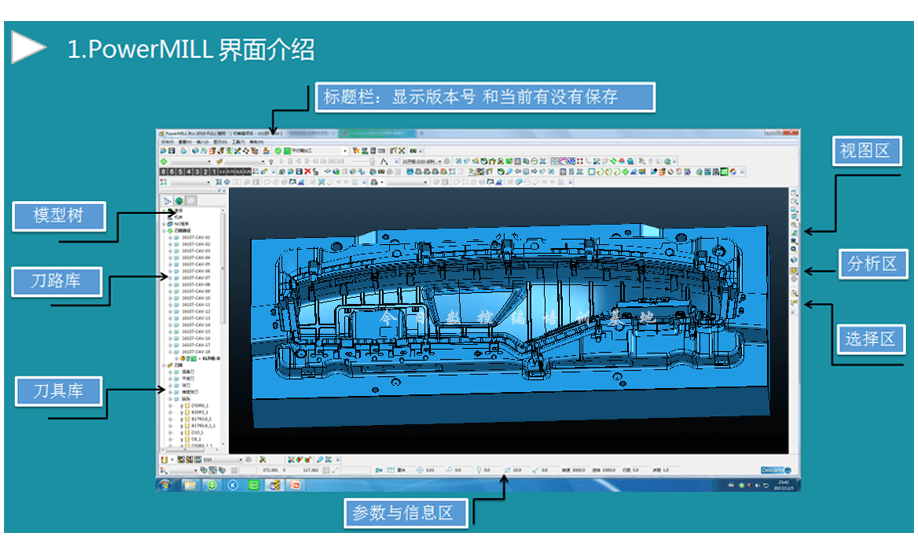
Task: Collapse the 刀具路径 tree node
Action: 164,231
